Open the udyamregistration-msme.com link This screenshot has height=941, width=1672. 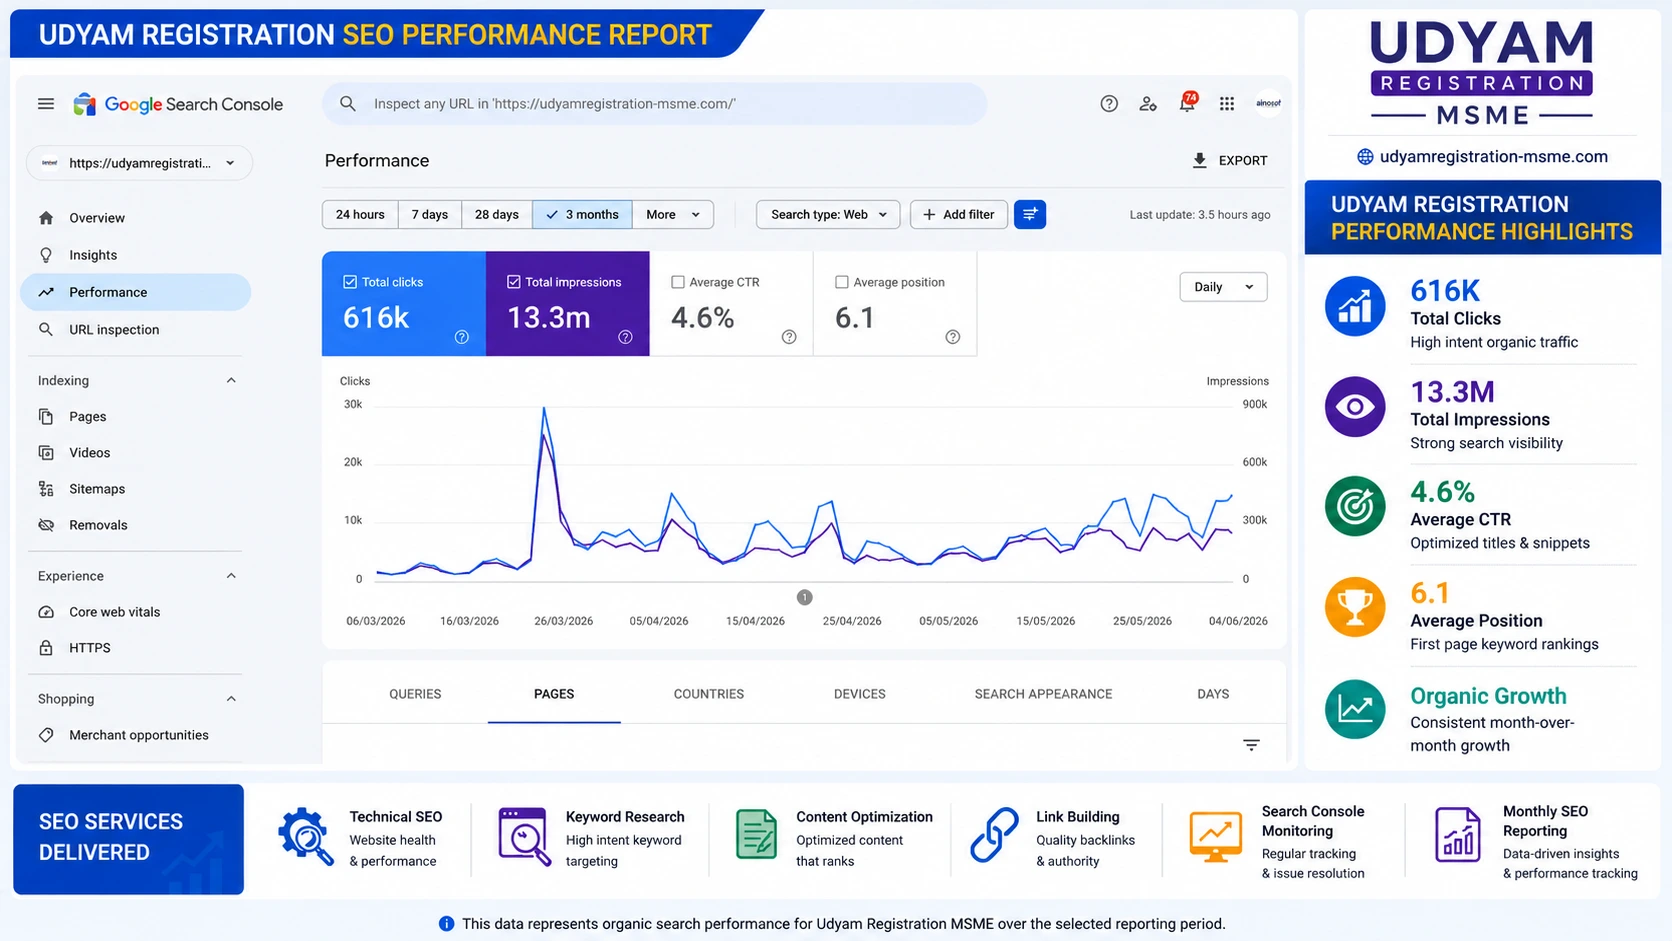click(1482, 156)
